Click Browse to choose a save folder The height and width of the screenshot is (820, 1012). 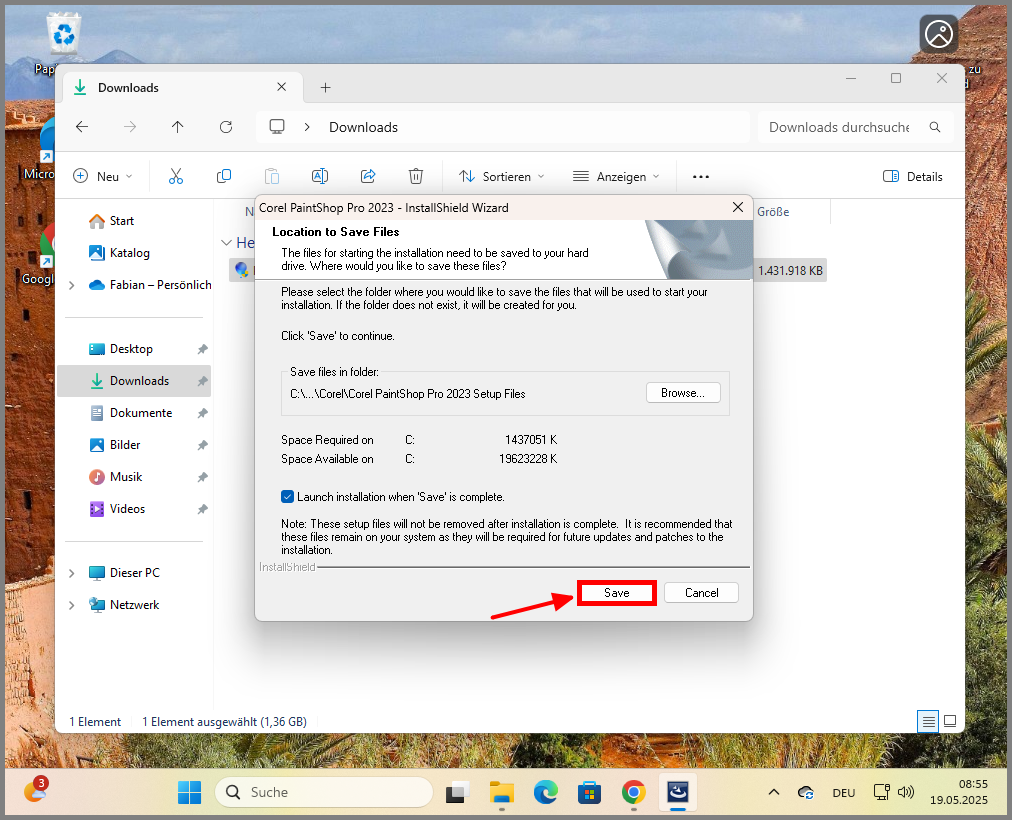(x=682, y=392)
